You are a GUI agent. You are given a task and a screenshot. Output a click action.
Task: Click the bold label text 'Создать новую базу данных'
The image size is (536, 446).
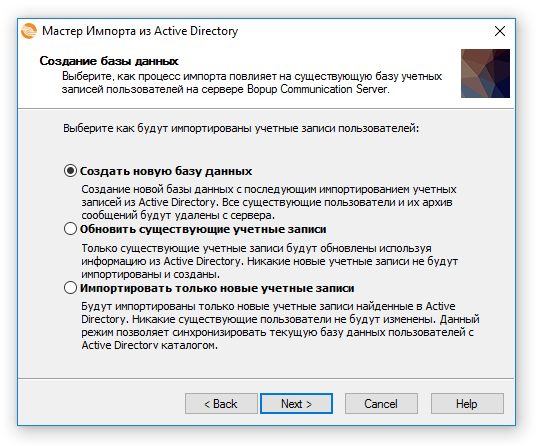point(166,171)
